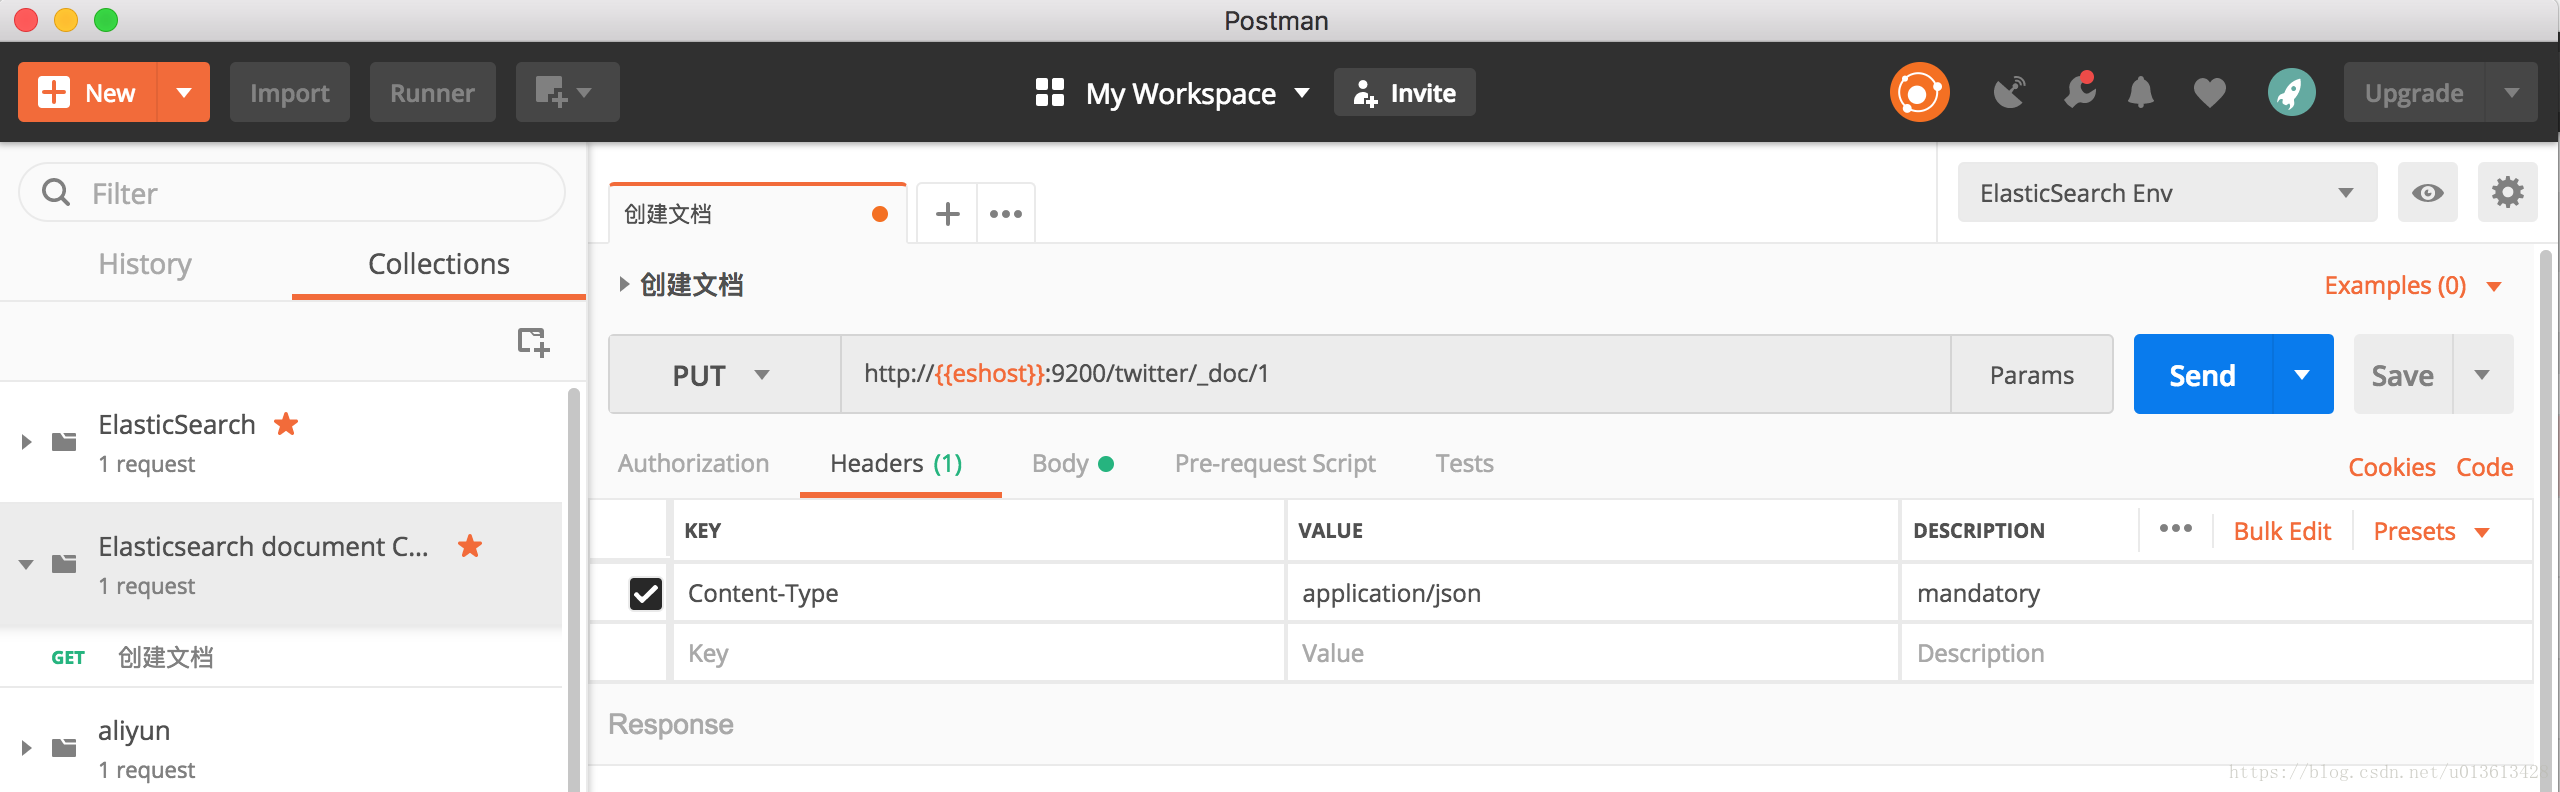Image resolution: width=2560 pixels, height=792 pixels.
Task: Click the environment quick look eye icon
Action: [2427, 192]
